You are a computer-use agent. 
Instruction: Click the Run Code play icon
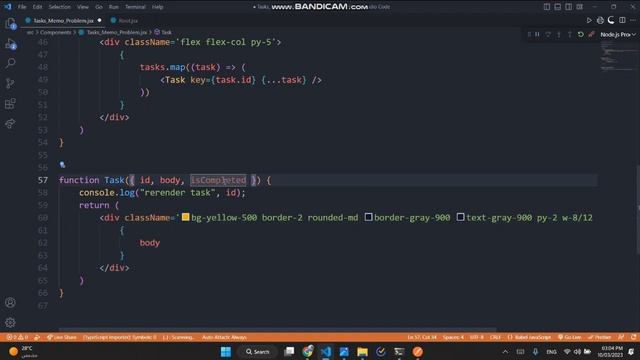589,20
